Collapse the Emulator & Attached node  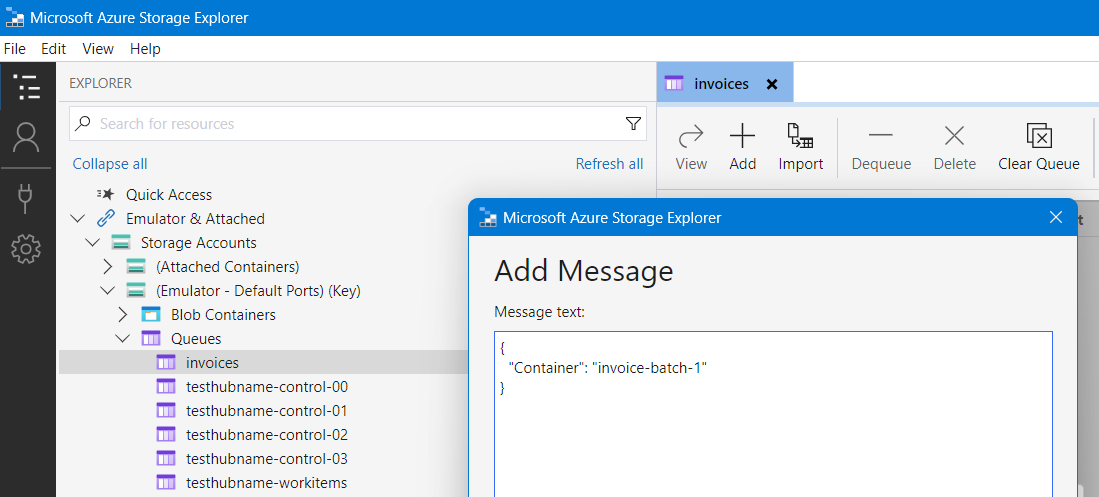point(78,219)
